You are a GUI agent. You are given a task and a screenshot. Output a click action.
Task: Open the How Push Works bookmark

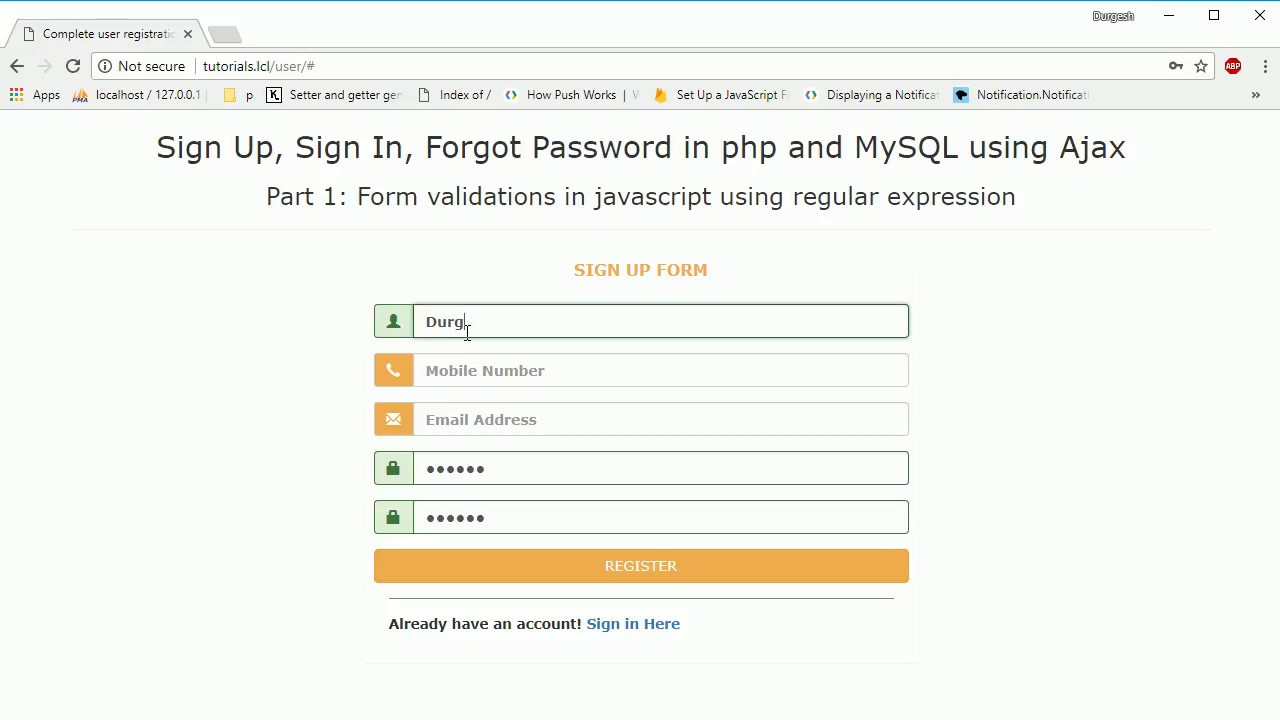570,95
